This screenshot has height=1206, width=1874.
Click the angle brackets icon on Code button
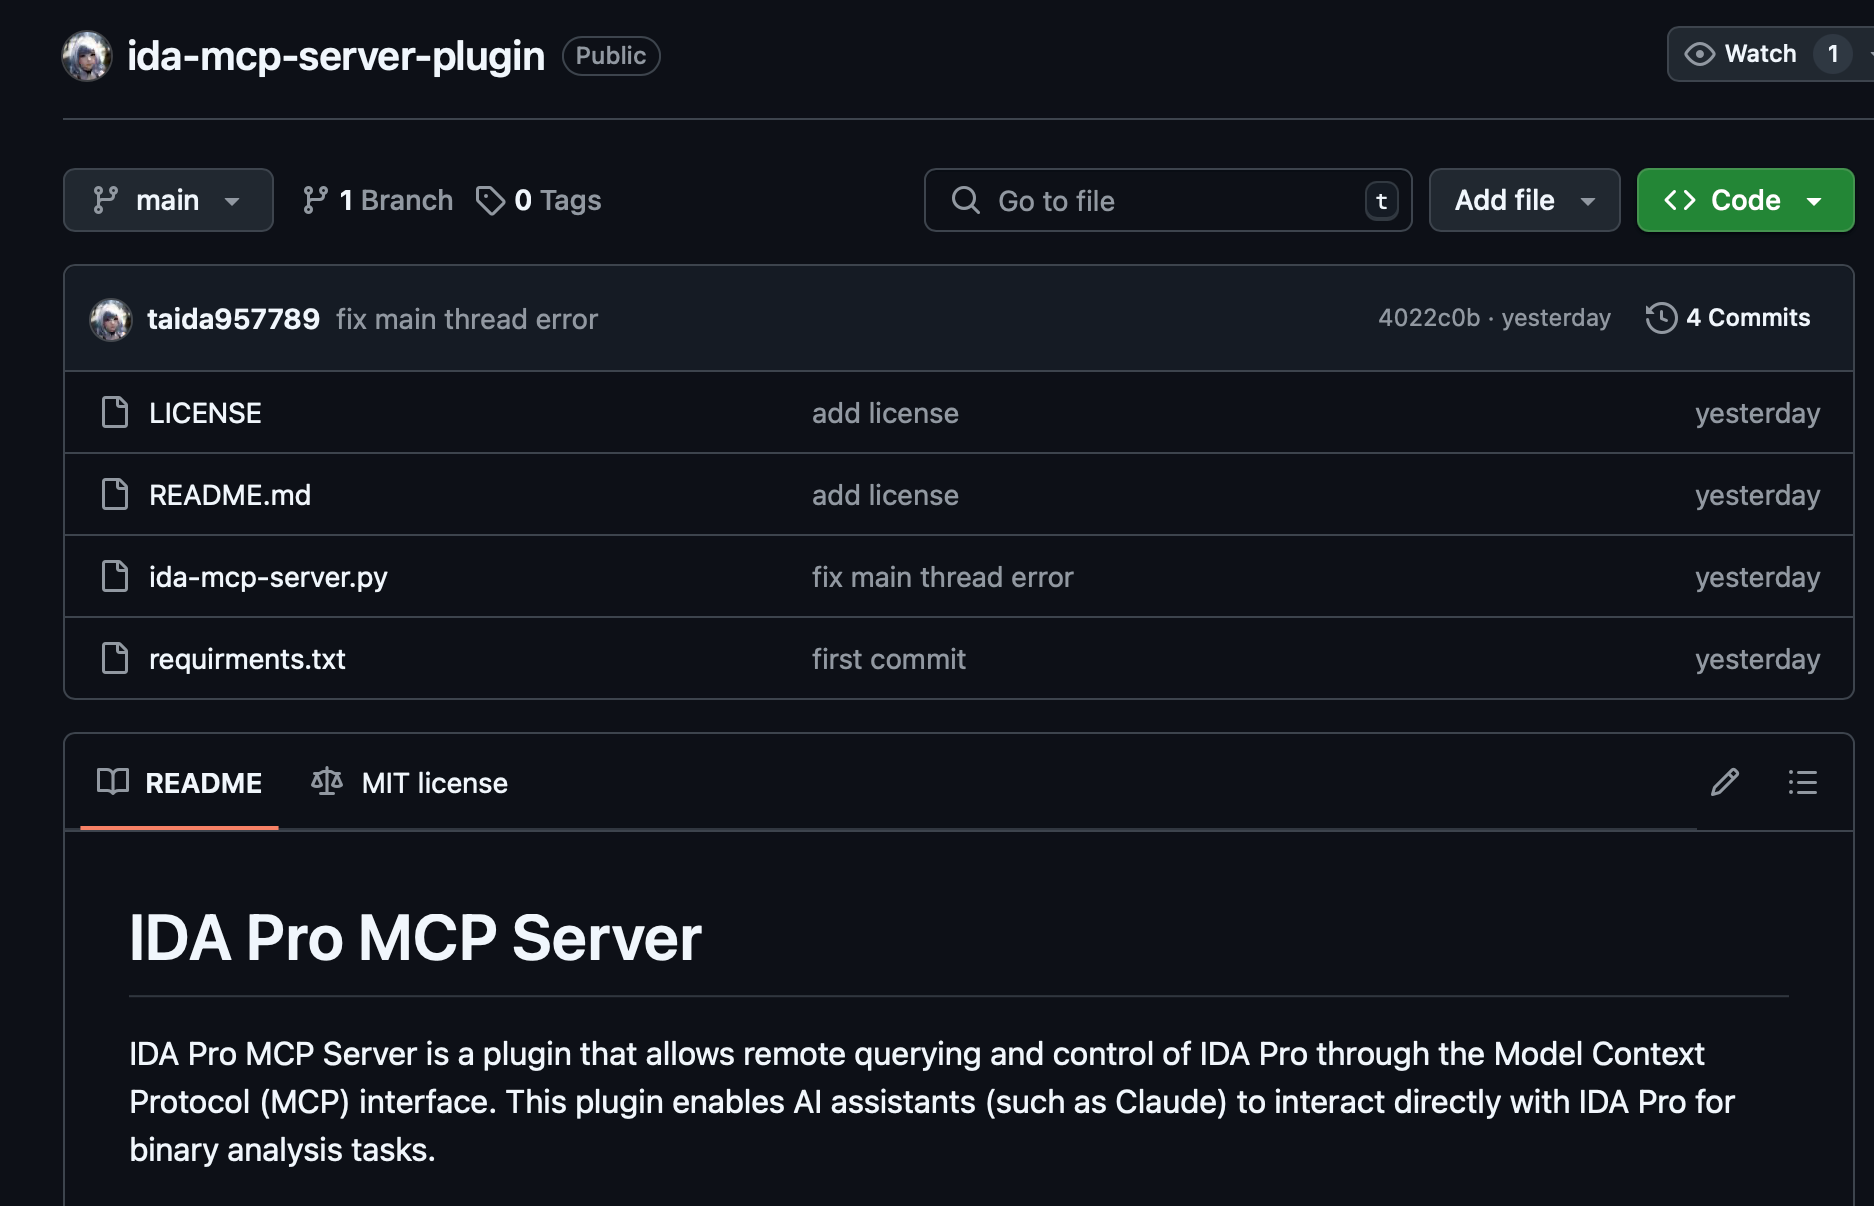[x=1680, y=200]
